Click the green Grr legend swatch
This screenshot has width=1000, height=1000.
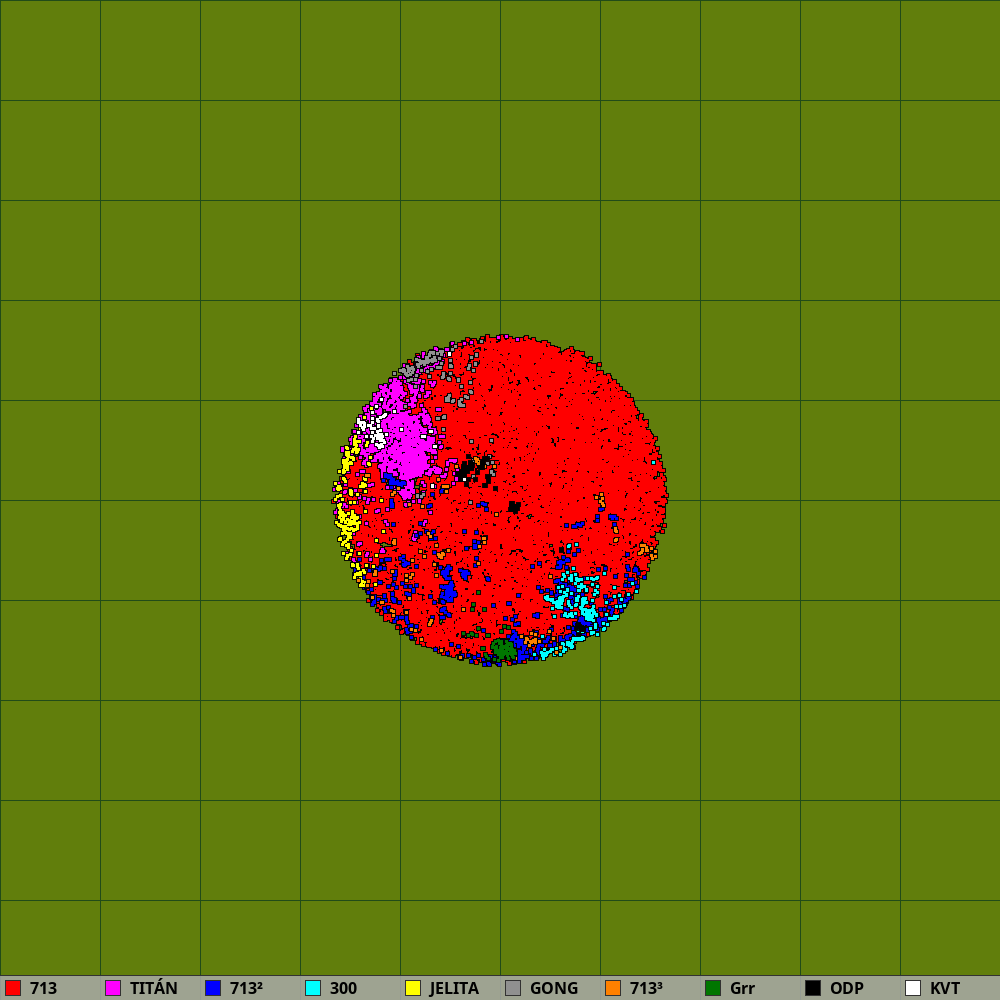tap(713, 988)
